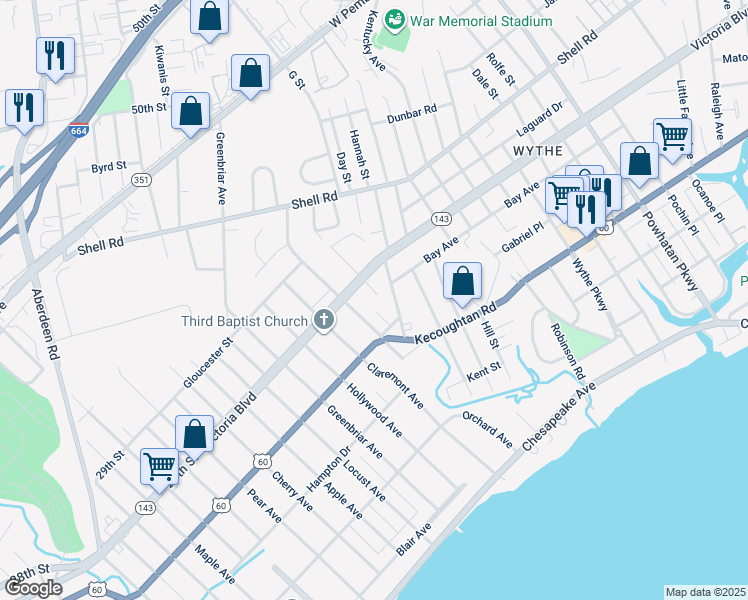Viewport: 748px width, 600px height.
Task: Click the Gabriel Pl street label
Action: (x=522, y=237)
